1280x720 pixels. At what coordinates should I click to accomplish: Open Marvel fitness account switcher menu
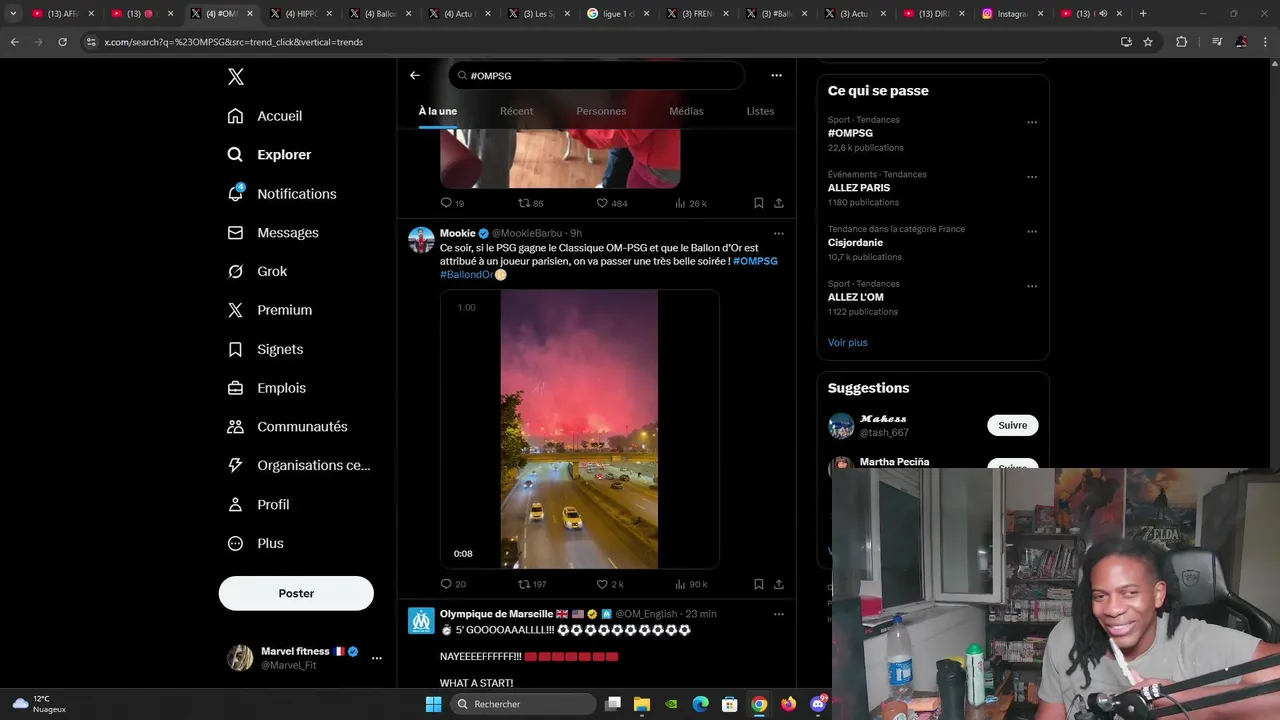click(x=376, y=658)
